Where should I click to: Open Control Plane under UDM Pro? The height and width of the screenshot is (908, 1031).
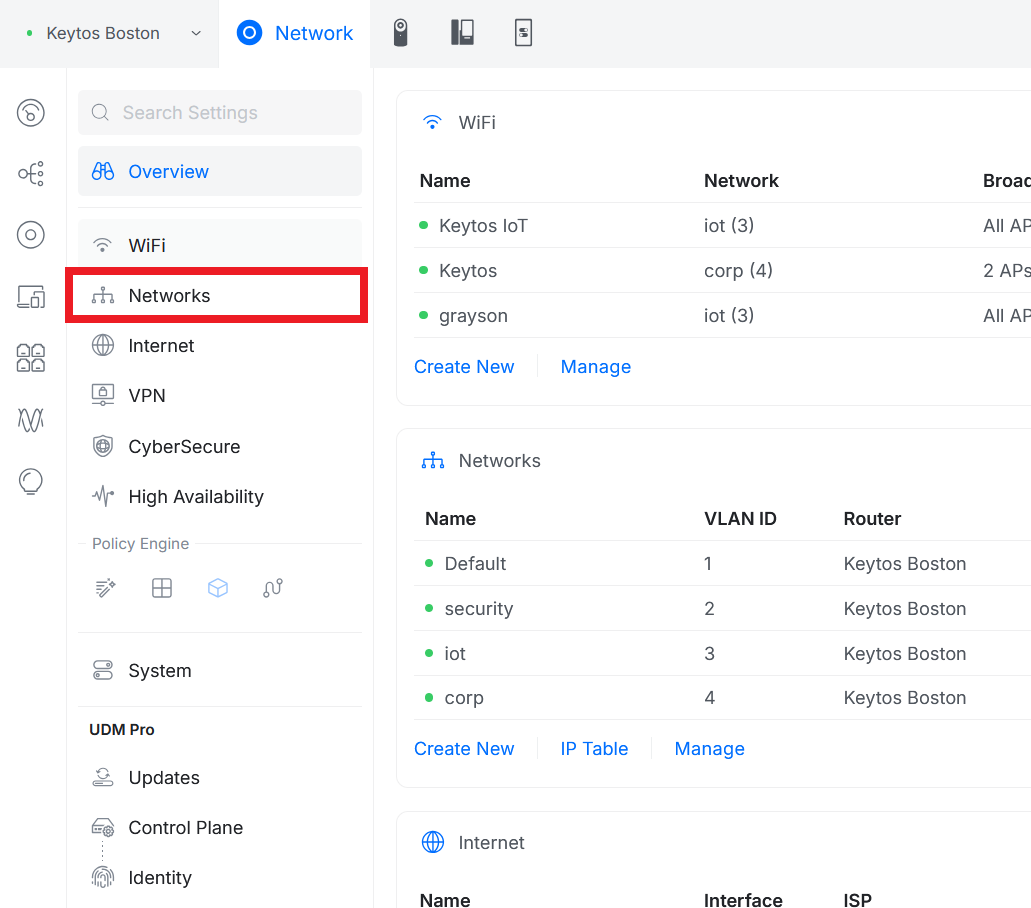(220, 827)
